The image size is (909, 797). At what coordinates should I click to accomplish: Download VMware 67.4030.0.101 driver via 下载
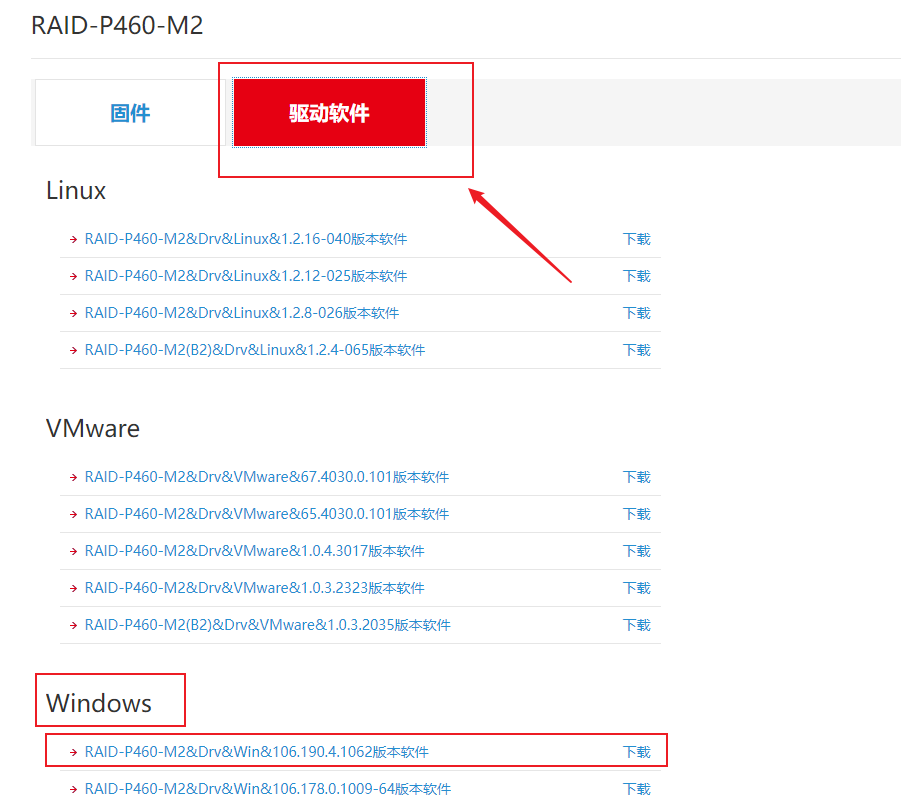point(637,477)
